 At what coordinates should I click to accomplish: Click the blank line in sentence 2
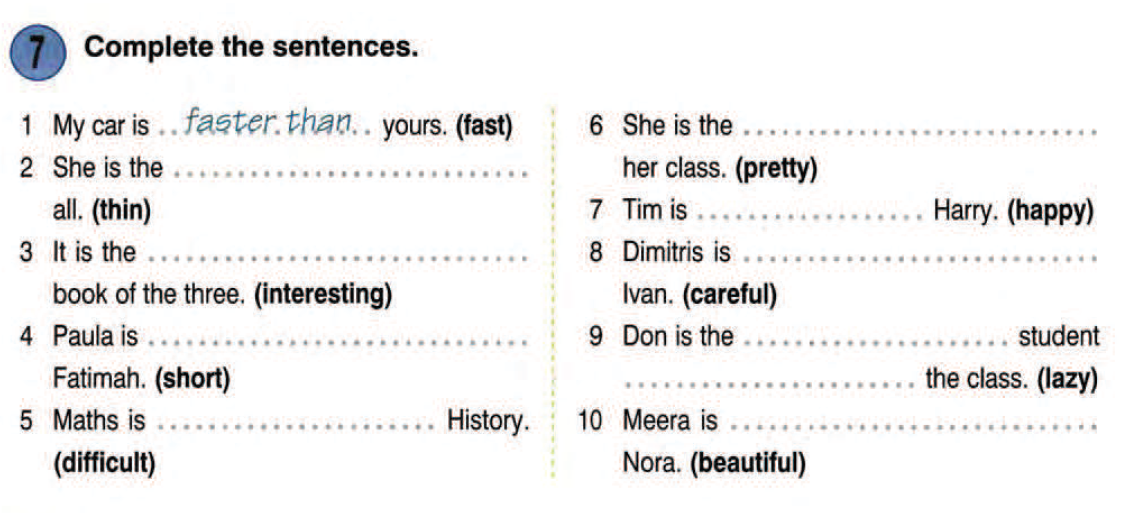[351, 173]
